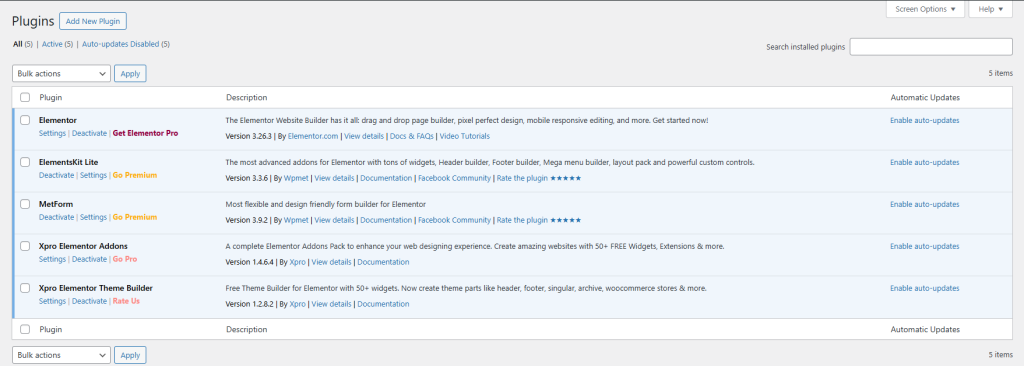This screenshot has width=1024, height=366.
Task: Open Xpro author link in Addons row
Action: click(x=297, y=262)
